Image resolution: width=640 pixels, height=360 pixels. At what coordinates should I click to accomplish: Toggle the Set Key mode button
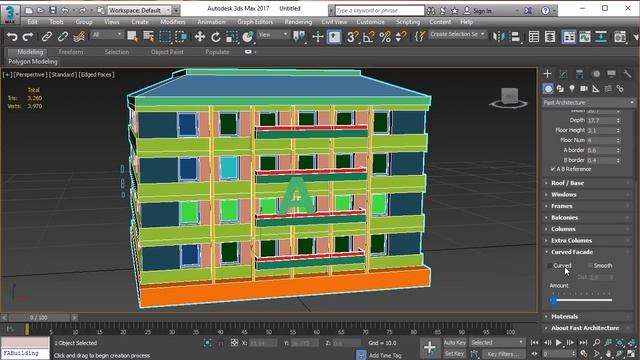tap(455, 353)
